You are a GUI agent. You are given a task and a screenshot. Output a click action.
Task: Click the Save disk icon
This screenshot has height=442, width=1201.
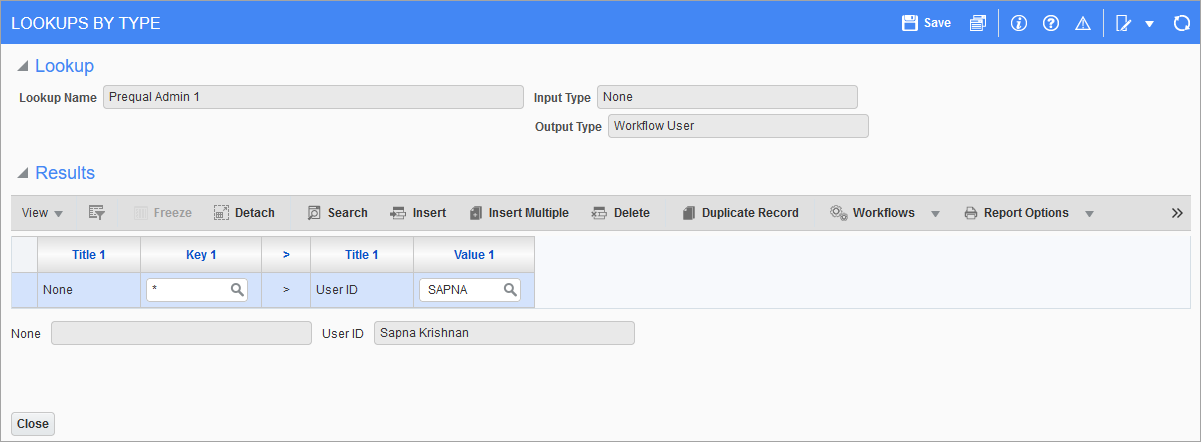[x=909, y=23]
